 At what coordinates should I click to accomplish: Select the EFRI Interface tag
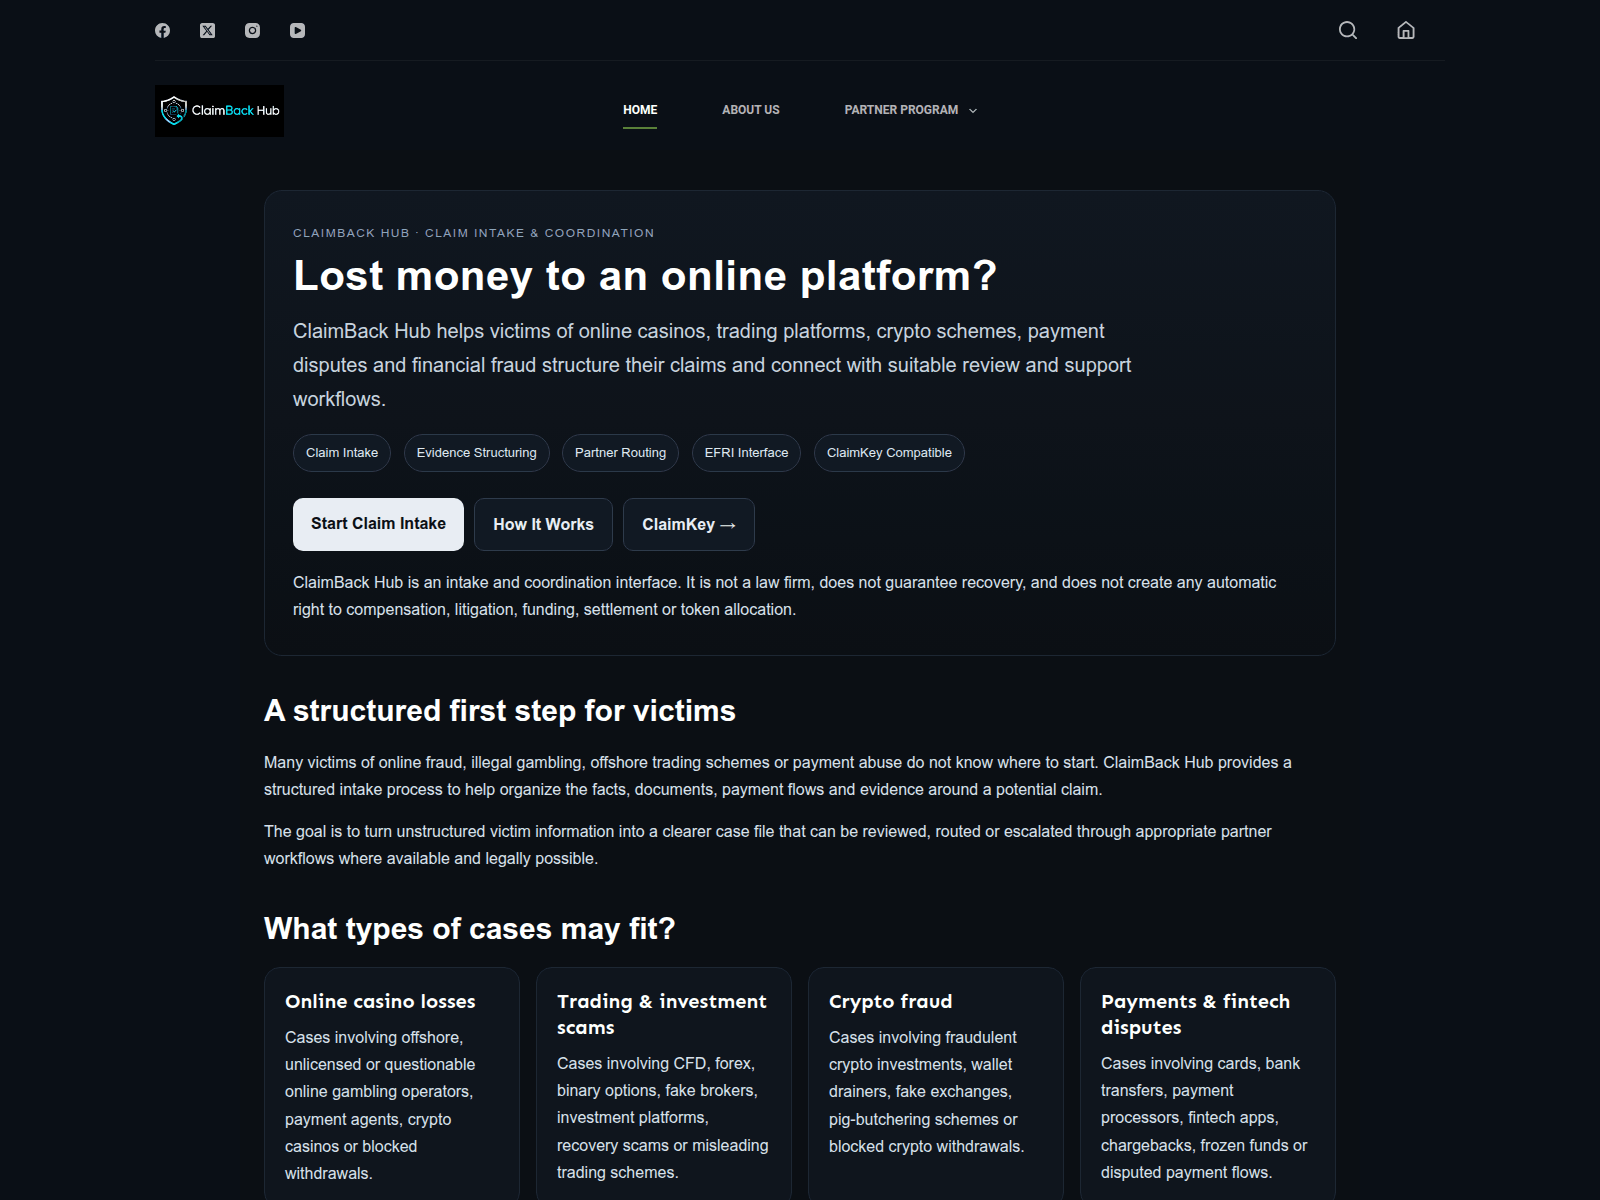pyautogui.click(x=746, y=453)
